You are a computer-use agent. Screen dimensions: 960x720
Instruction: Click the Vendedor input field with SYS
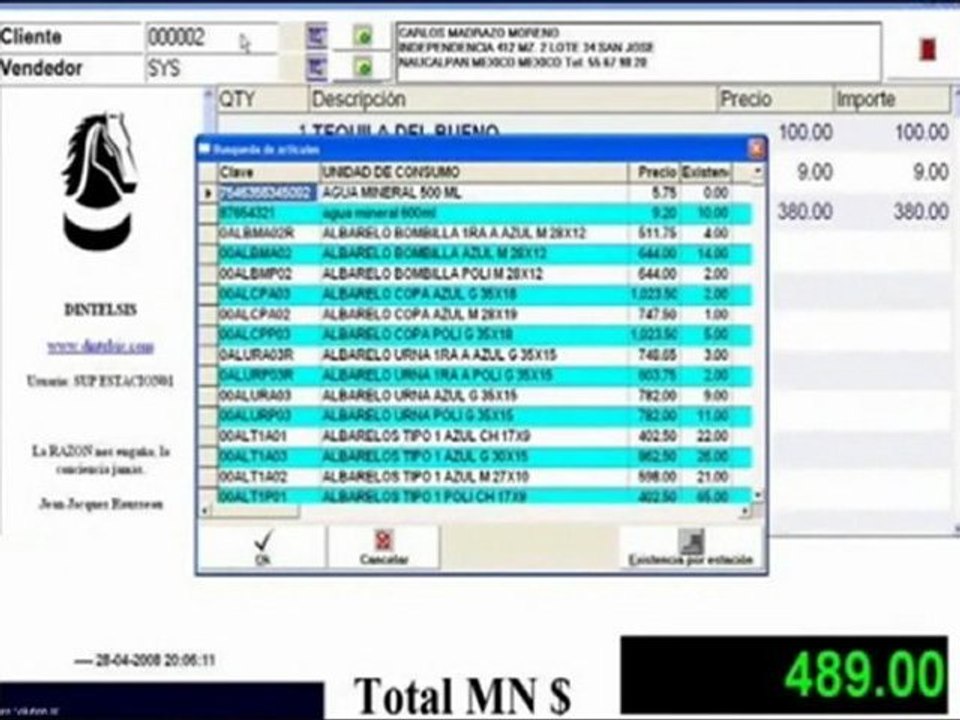coord(211,68)
